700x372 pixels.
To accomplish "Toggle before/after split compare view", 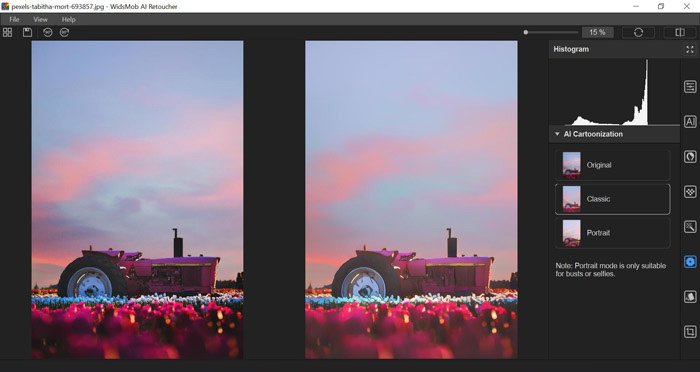I will [680, 32].
